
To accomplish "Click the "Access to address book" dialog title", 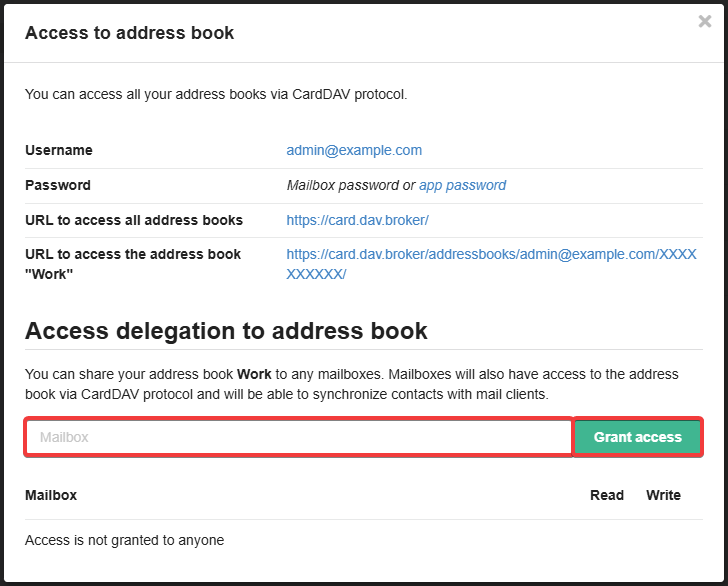I will (x=129, y=33).
